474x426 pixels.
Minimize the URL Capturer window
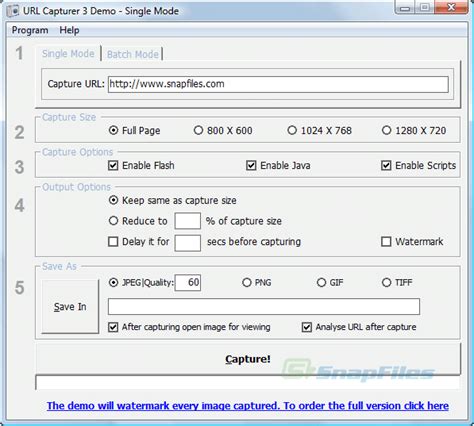[405, 7]
